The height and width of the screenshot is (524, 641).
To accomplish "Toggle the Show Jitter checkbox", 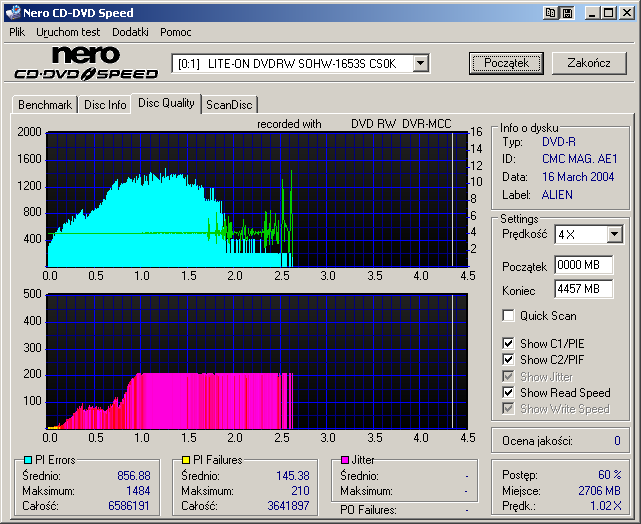I will (x=508, y=376).
